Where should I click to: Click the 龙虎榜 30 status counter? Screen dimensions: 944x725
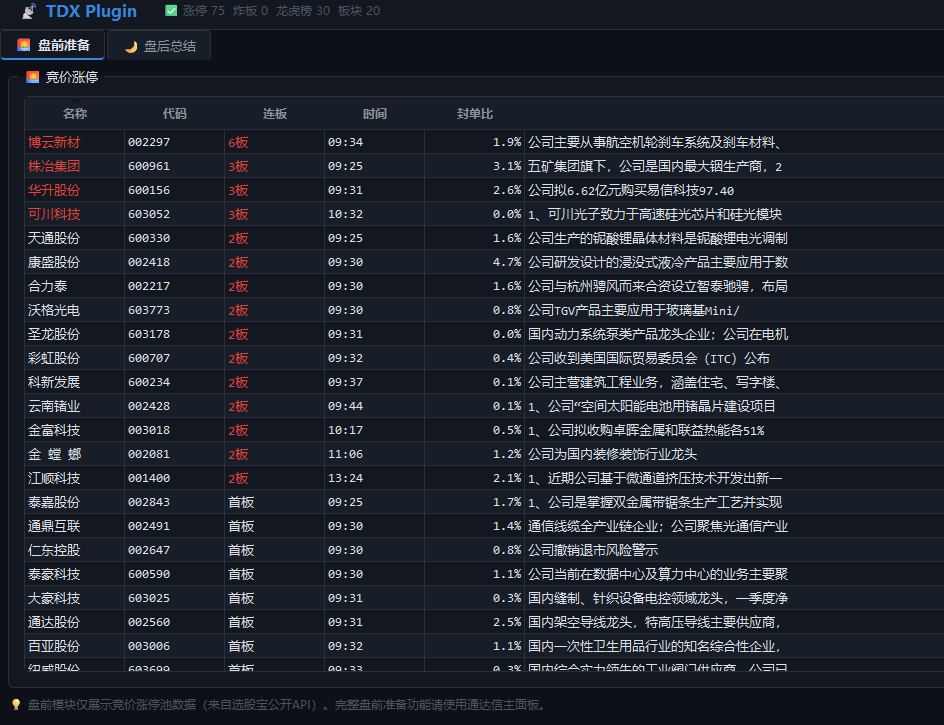coord(303,11)
